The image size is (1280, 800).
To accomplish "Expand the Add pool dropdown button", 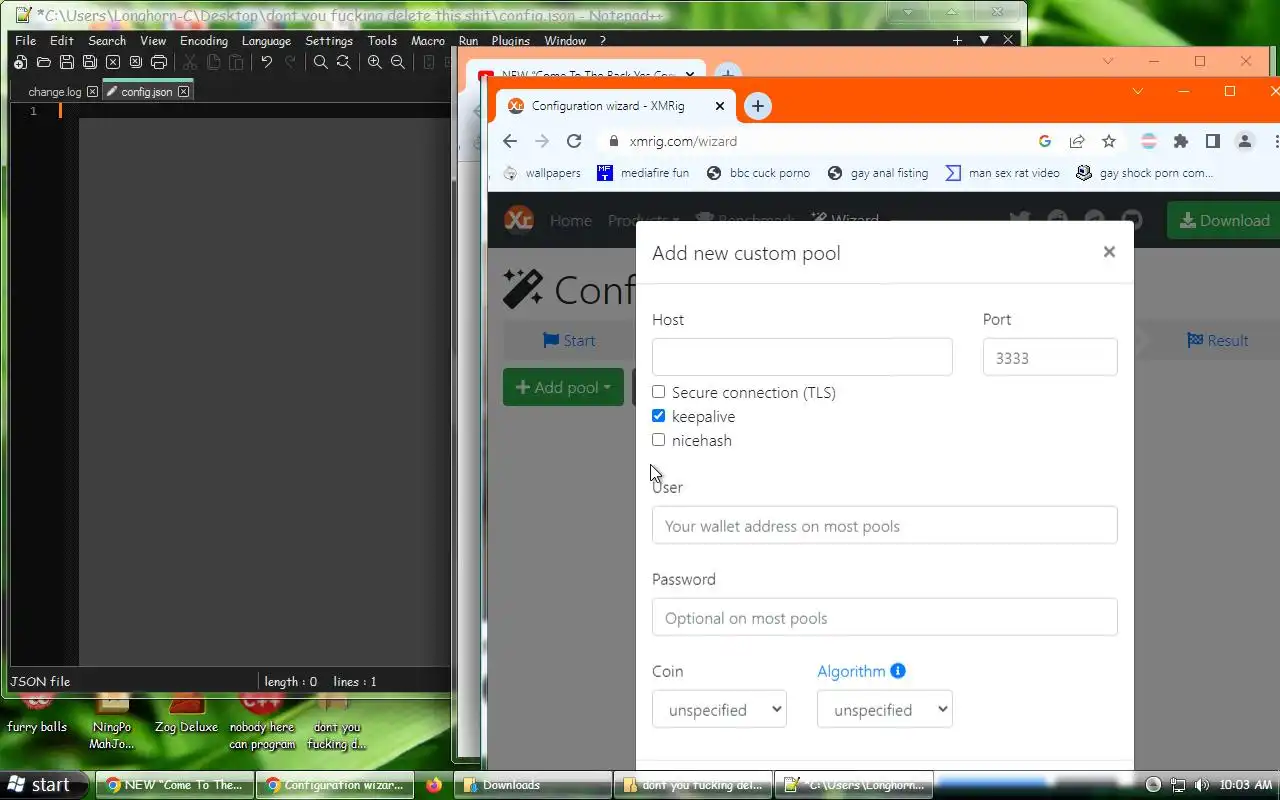I will [563, 387].
